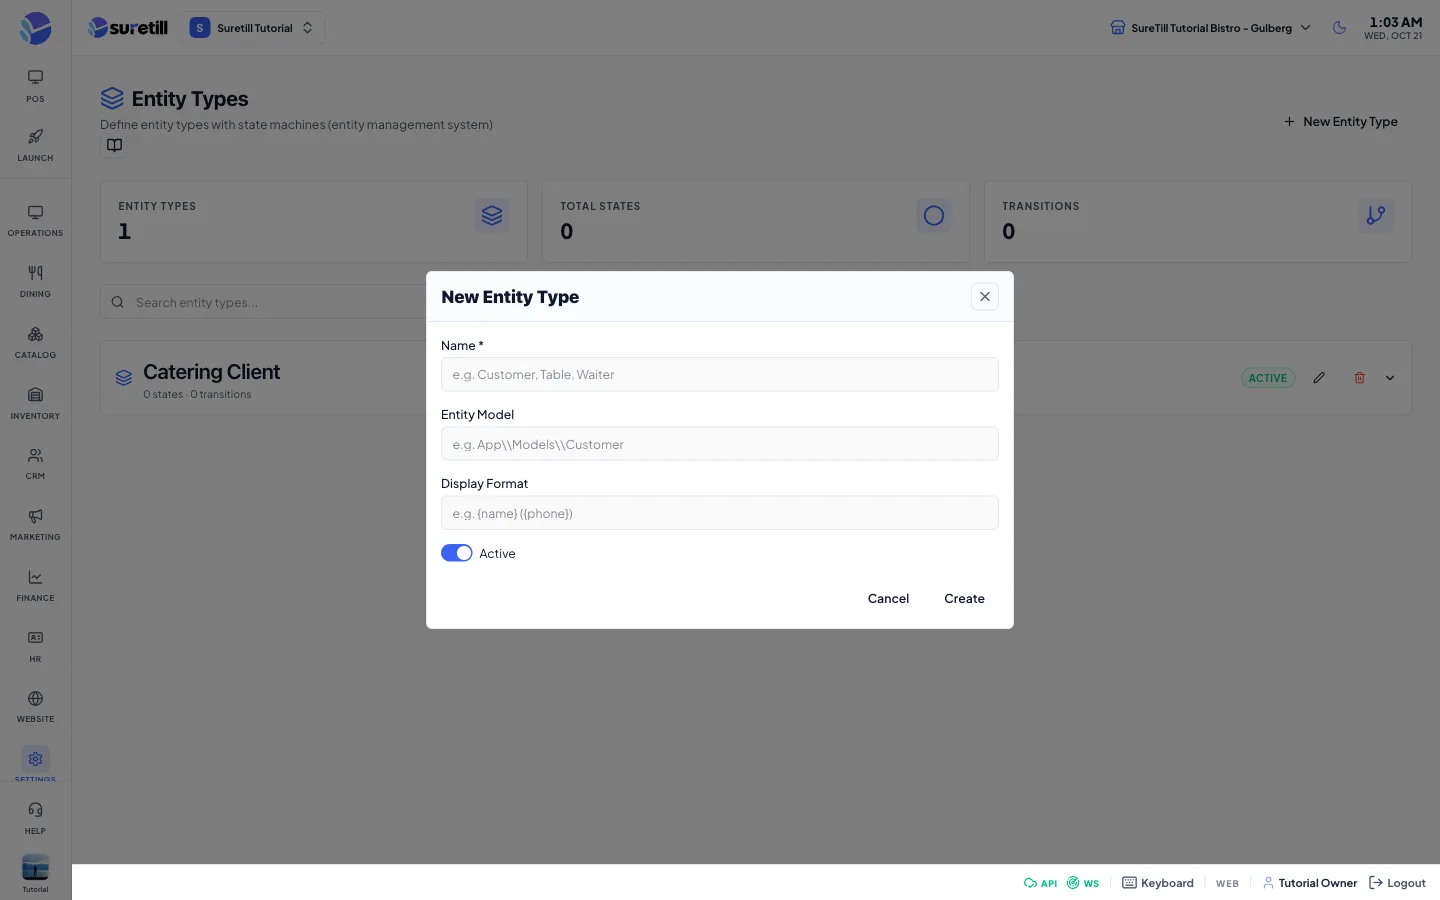Focus the Display Format field
This screenshot has height=900, width=1440.
(720, 513)
